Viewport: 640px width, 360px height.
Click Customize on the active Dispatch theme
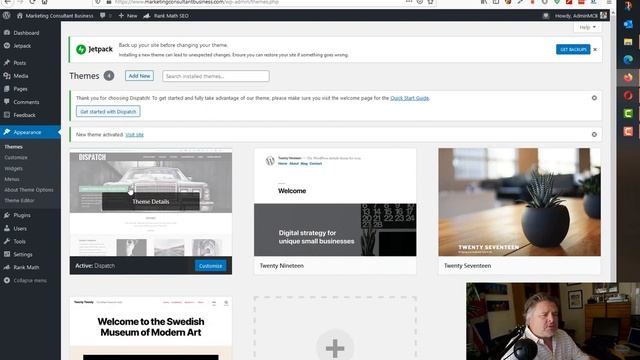(x=210, y=266)
